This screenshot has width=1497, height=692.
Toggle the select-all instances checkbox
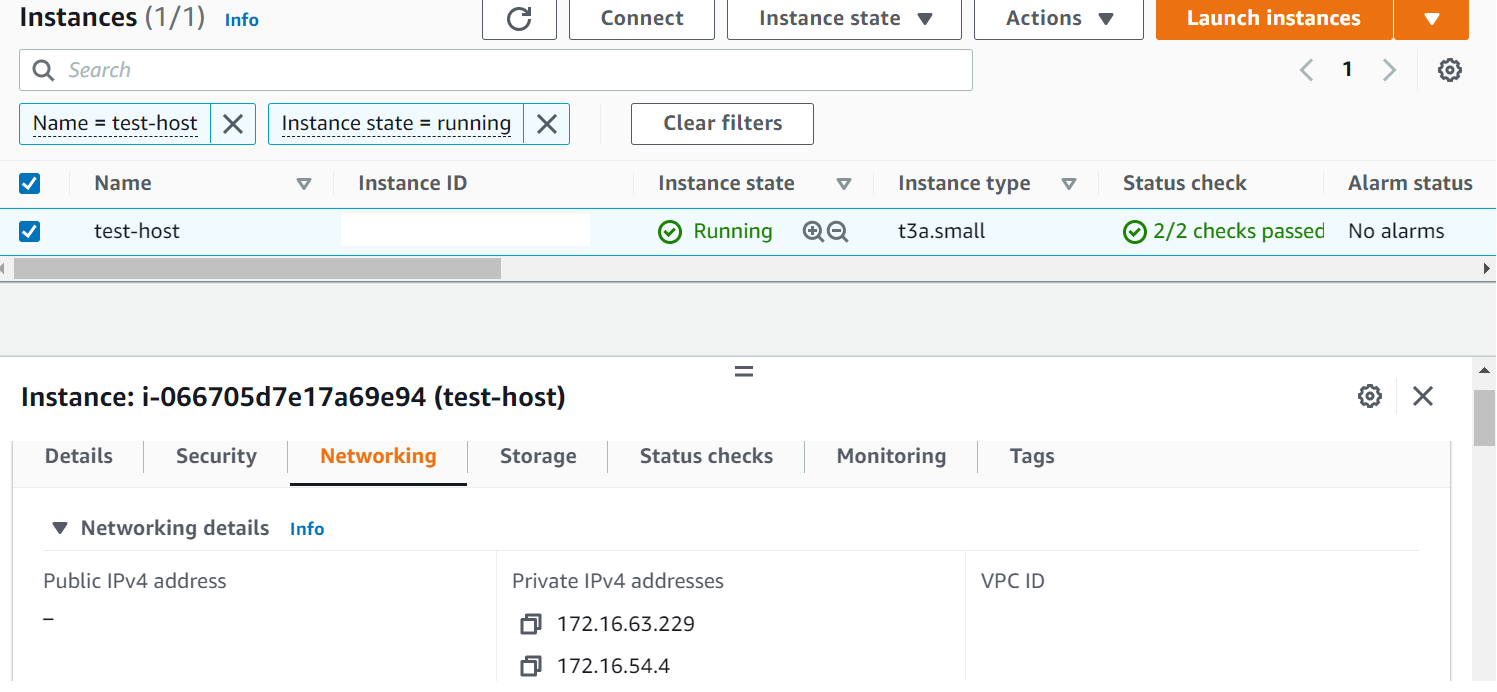click(x=30, y=183)
